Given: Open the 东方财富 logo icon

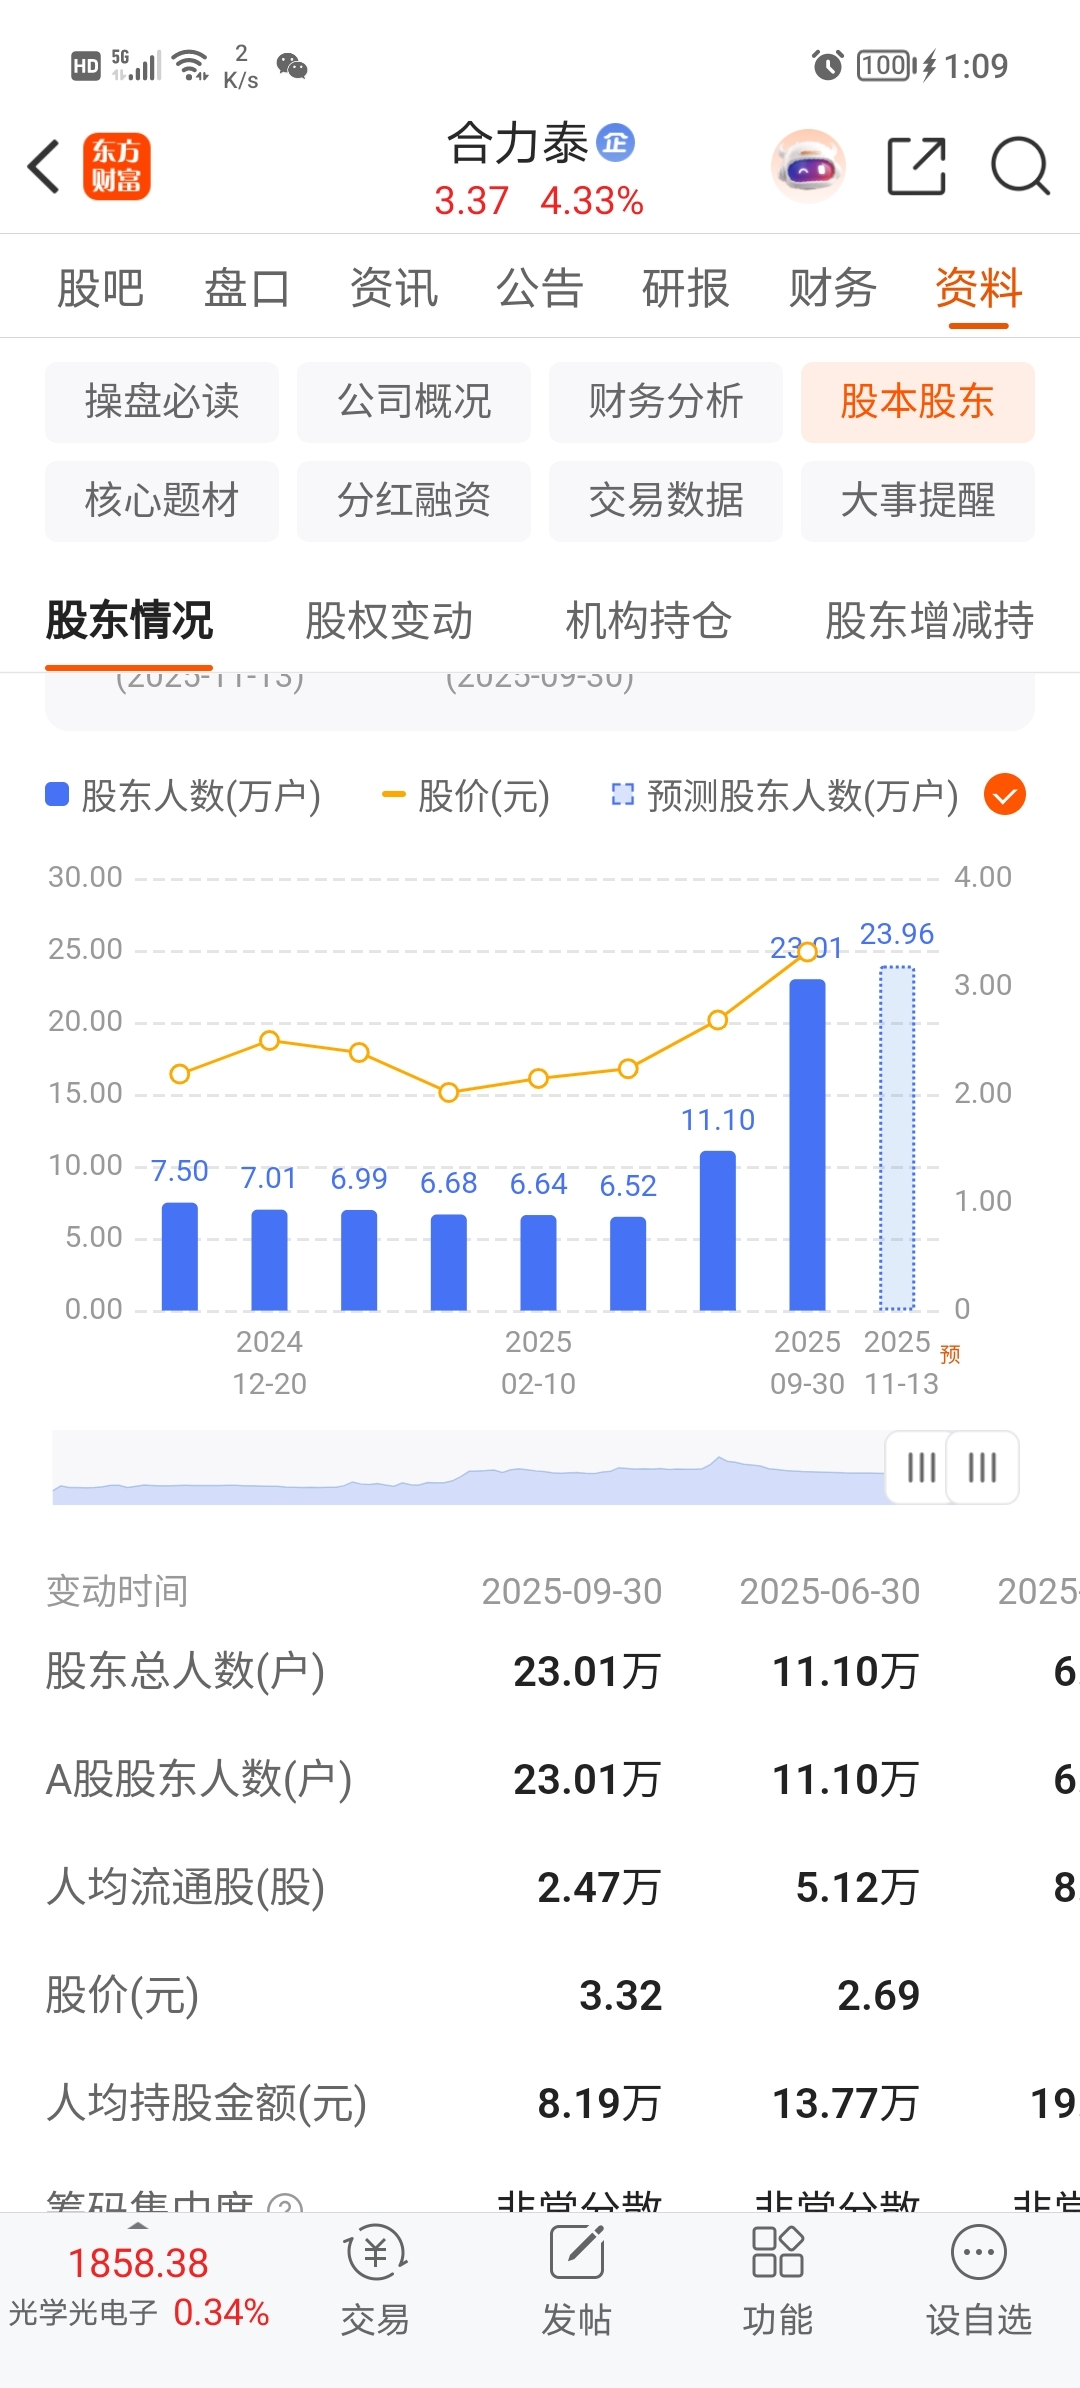Looking at the screenshot, I should click(x=117, y=166).
